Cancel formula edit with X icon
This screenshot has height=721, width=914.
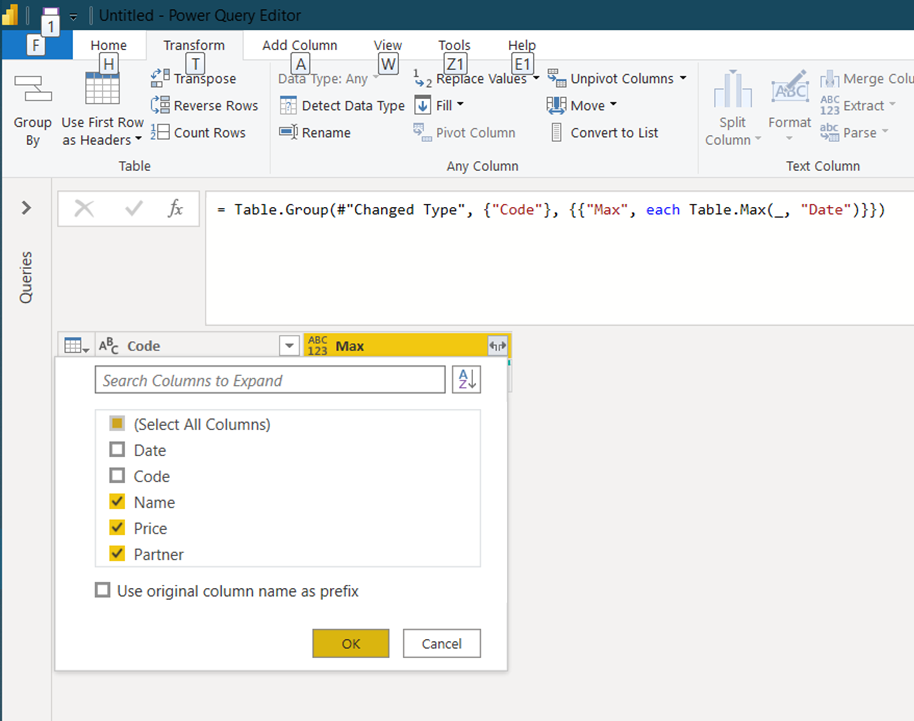pos(85,208)
